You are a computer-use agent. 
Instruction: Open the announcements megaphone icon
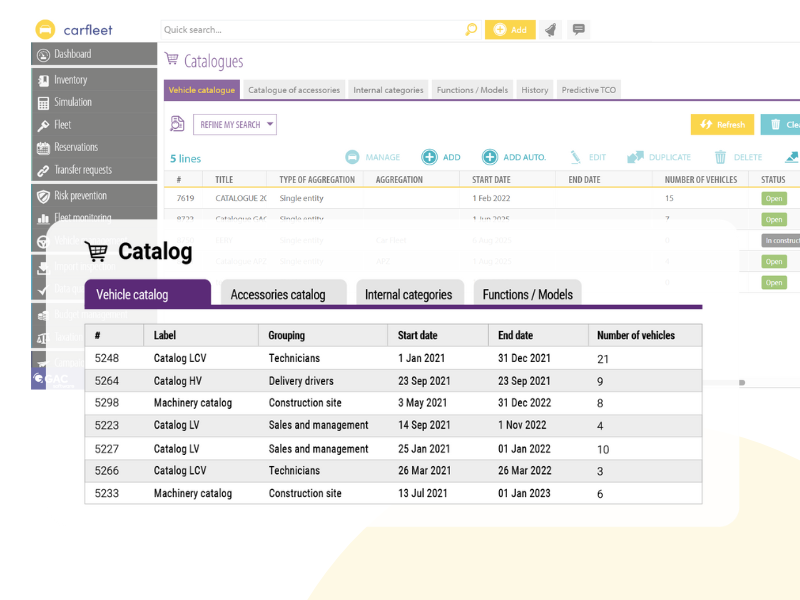[x=551, y=30]
